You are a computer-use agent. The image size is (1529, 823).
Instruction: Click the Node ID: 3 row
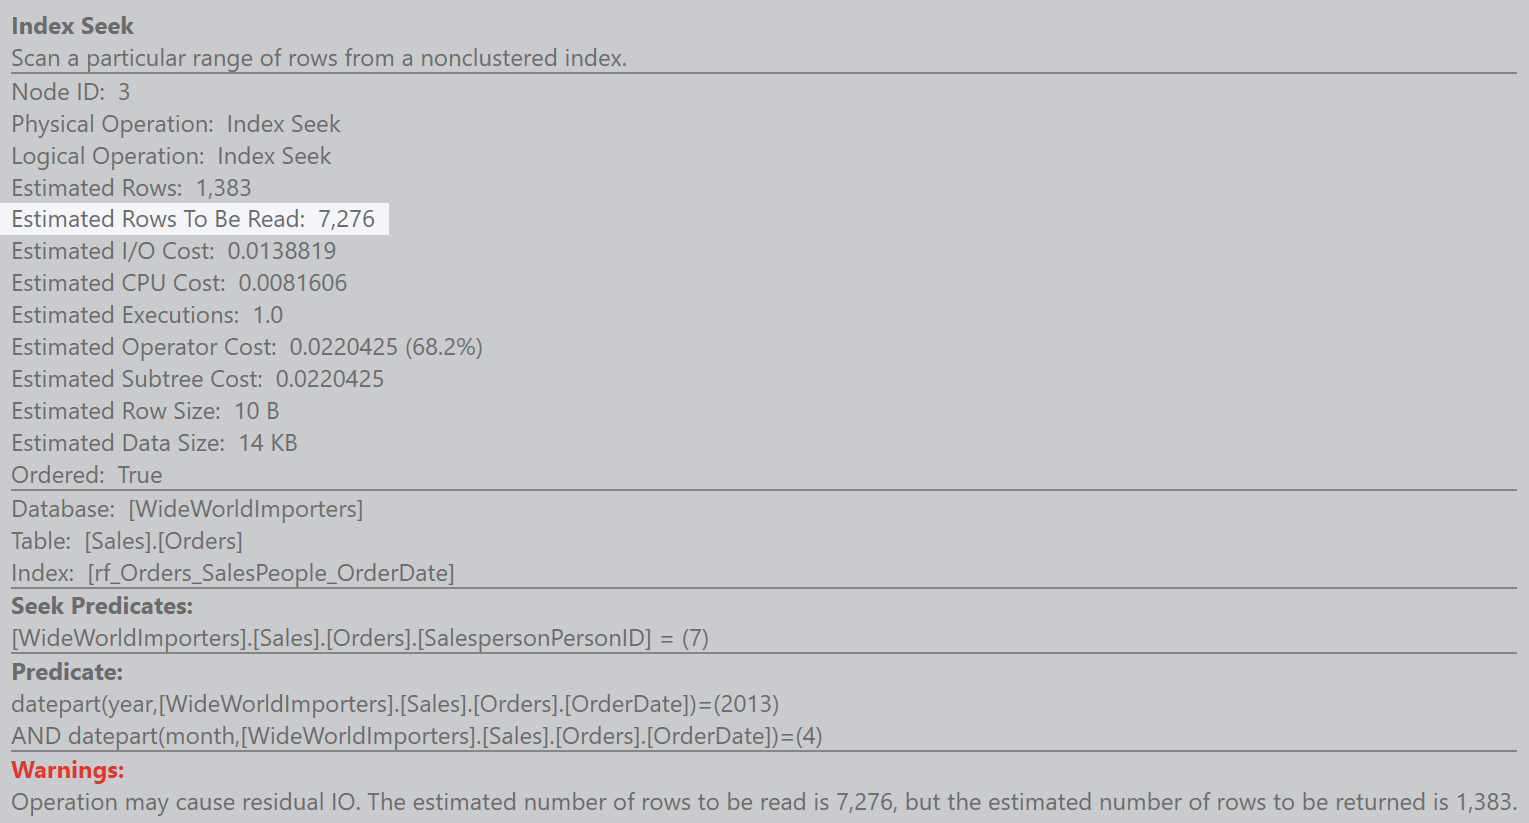point(71,92)
